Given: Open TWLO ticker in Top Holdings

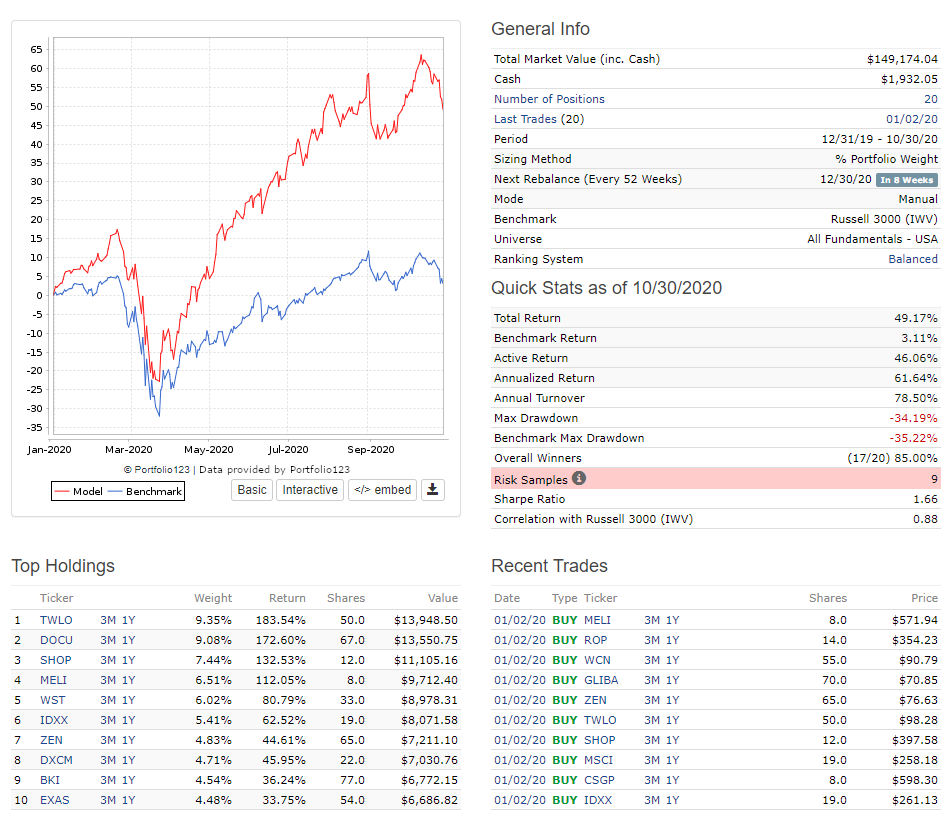Looking at the screenshot, I should coord(56,620).
